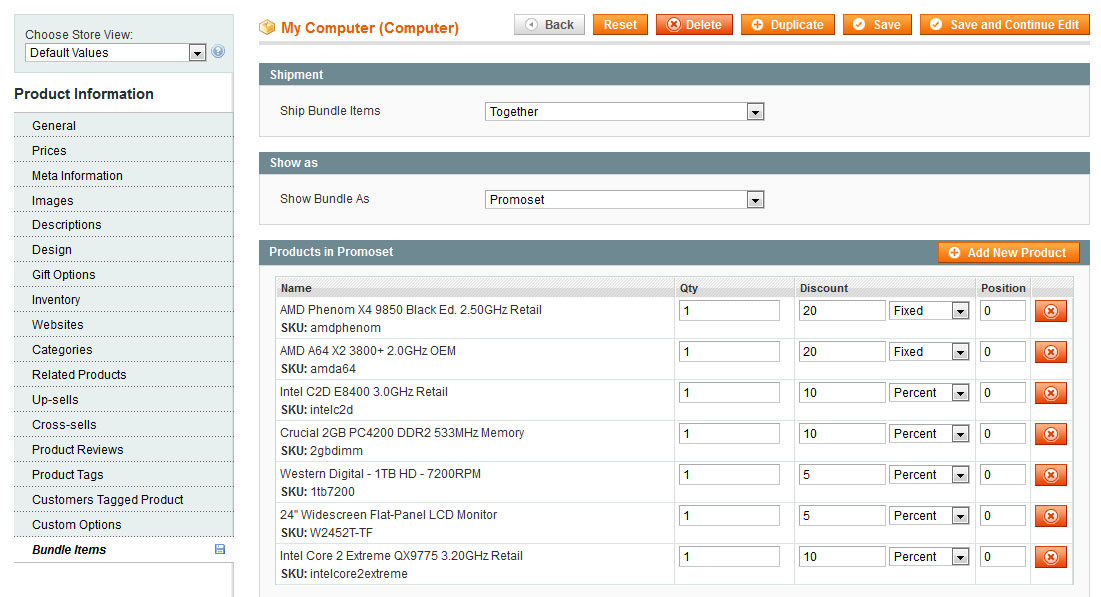Go to Gift Options tab
The image size is (1101, 597).
pos(124,275)
